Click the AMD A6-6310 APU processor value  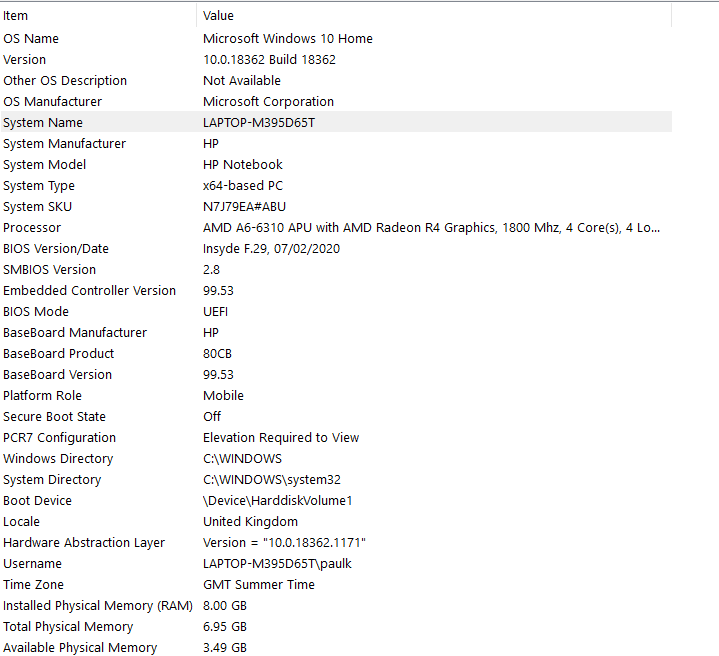click(431, 227)
